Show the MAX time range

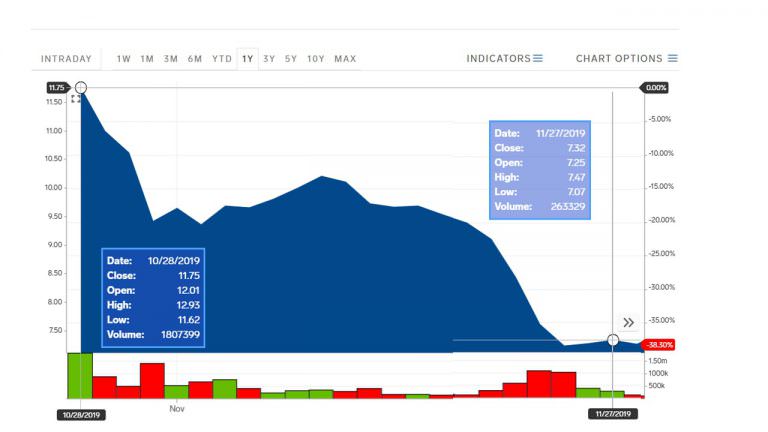click(345, 59)
